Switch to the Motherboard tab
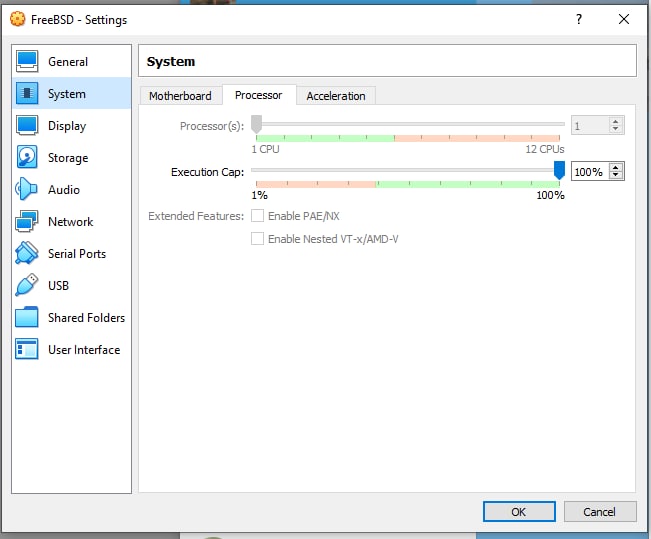 [x=180, y=96]
